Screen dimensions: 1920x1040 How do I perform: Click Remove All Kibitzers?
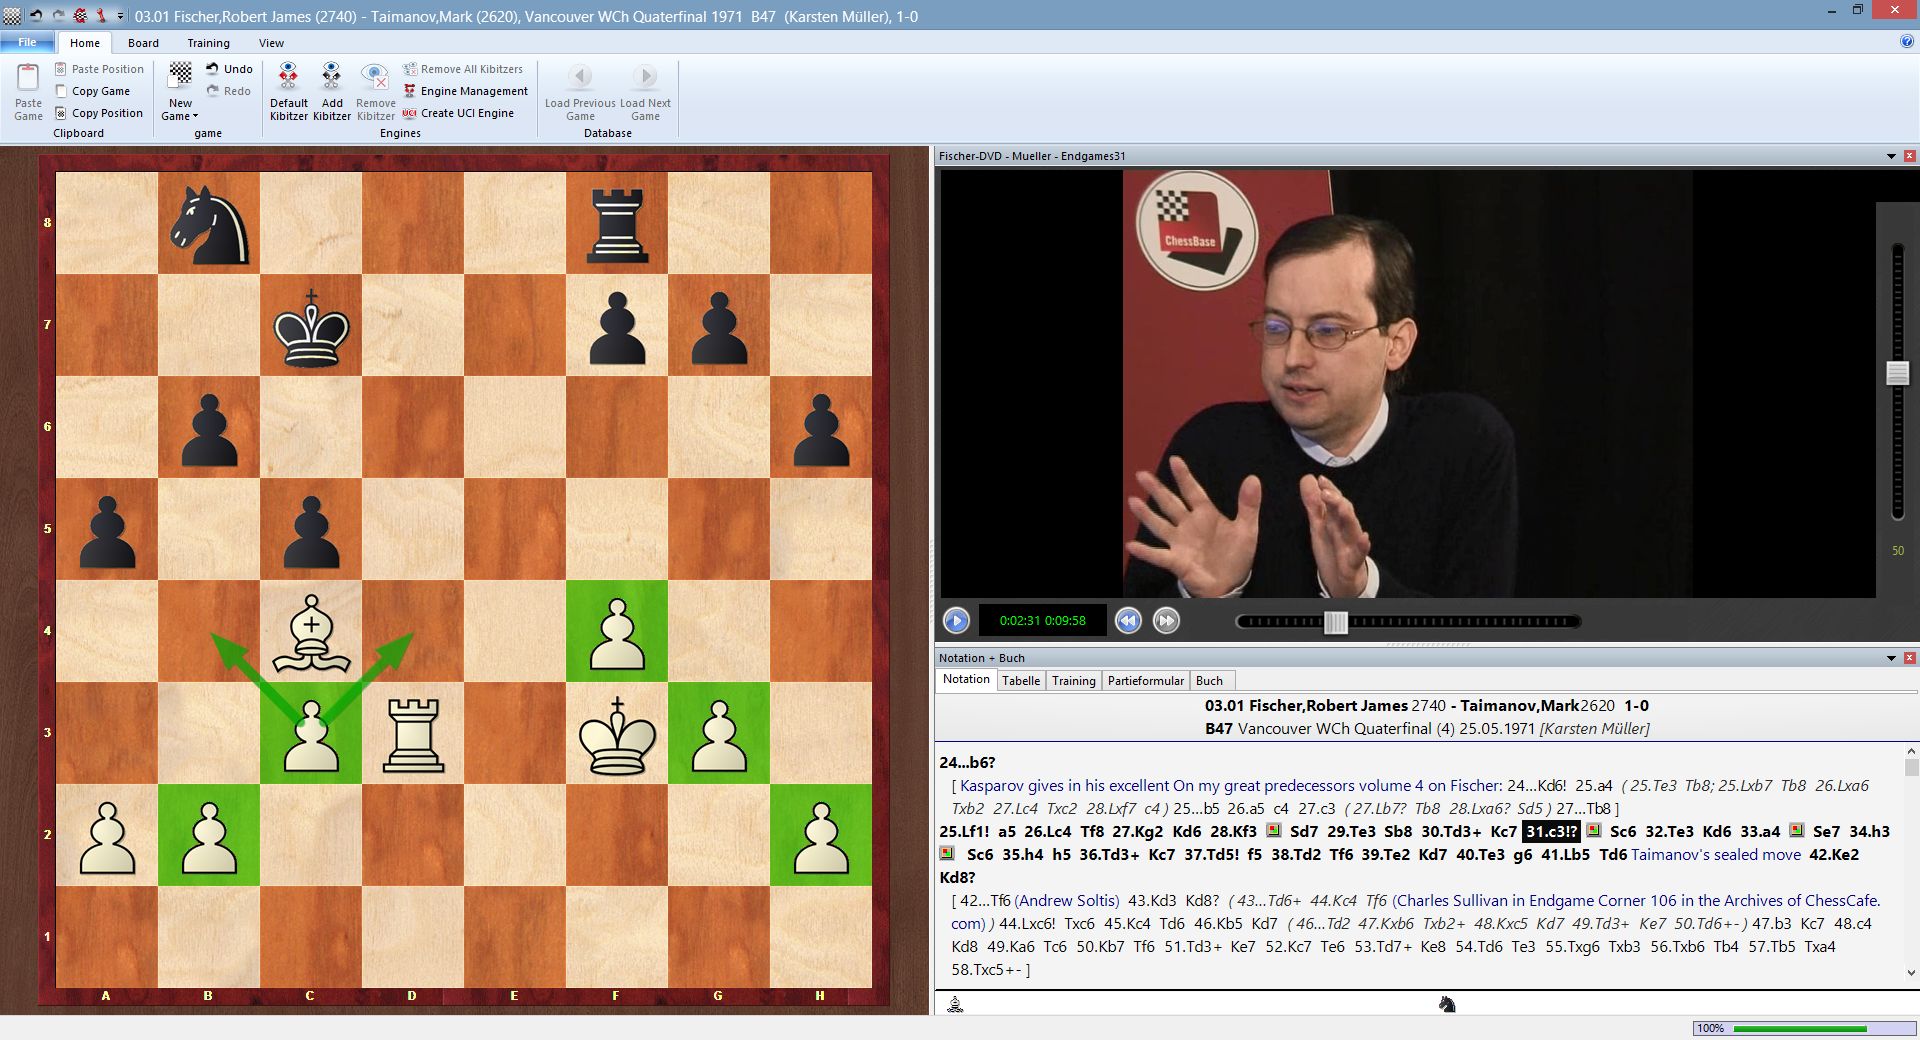[x=463, y=68]
